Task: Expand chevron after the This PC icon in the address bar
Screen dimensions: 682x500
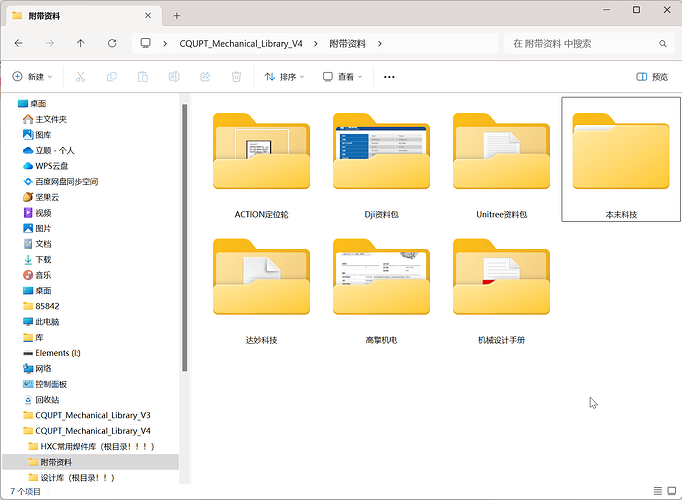Action: pos(165,43)
